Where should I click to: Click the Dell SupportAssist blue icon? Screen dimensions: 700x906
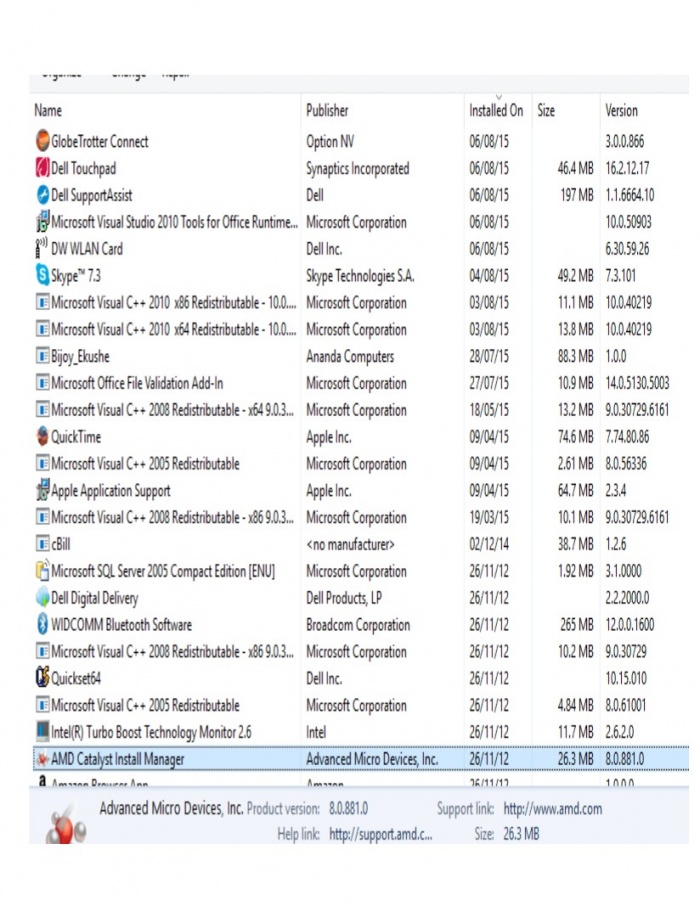click(x=42, y=194)
